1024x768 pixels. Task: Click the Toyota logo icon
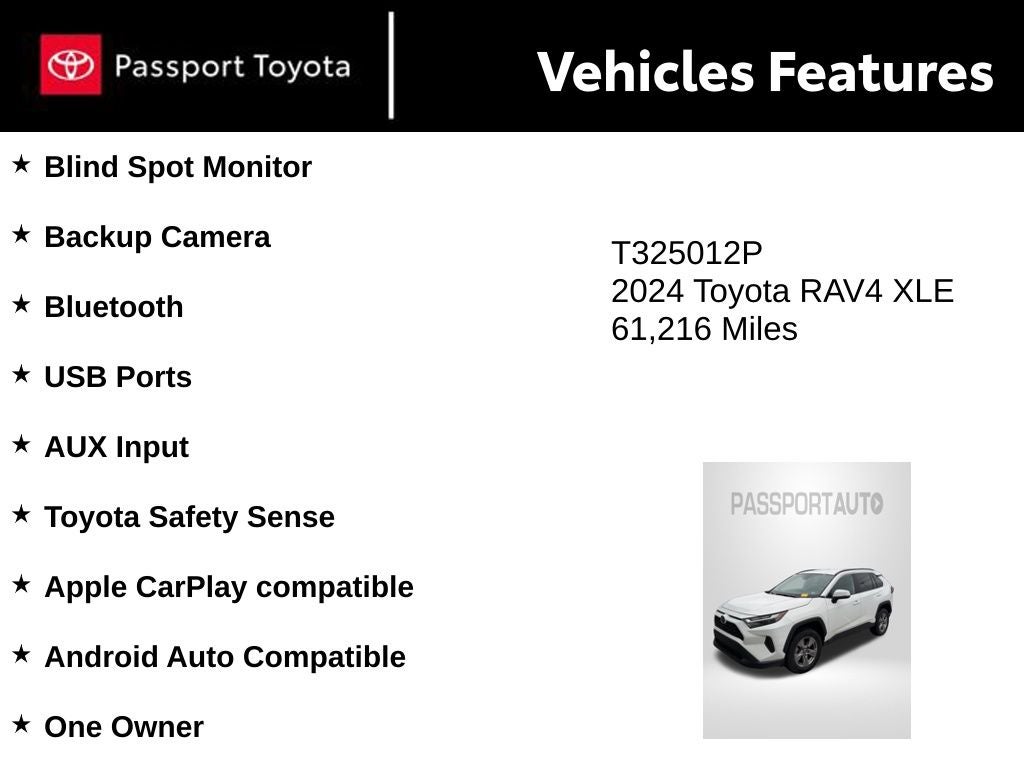pos(70,65)
